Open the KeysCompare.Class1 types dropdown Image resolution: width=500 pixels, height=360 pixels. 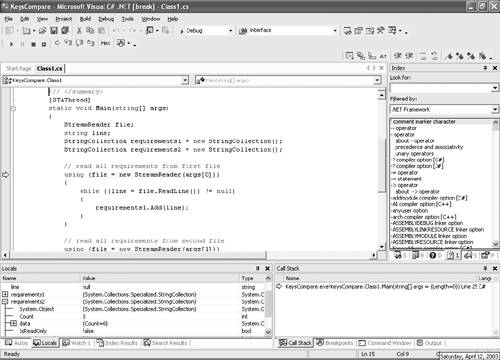coord(185,80)
